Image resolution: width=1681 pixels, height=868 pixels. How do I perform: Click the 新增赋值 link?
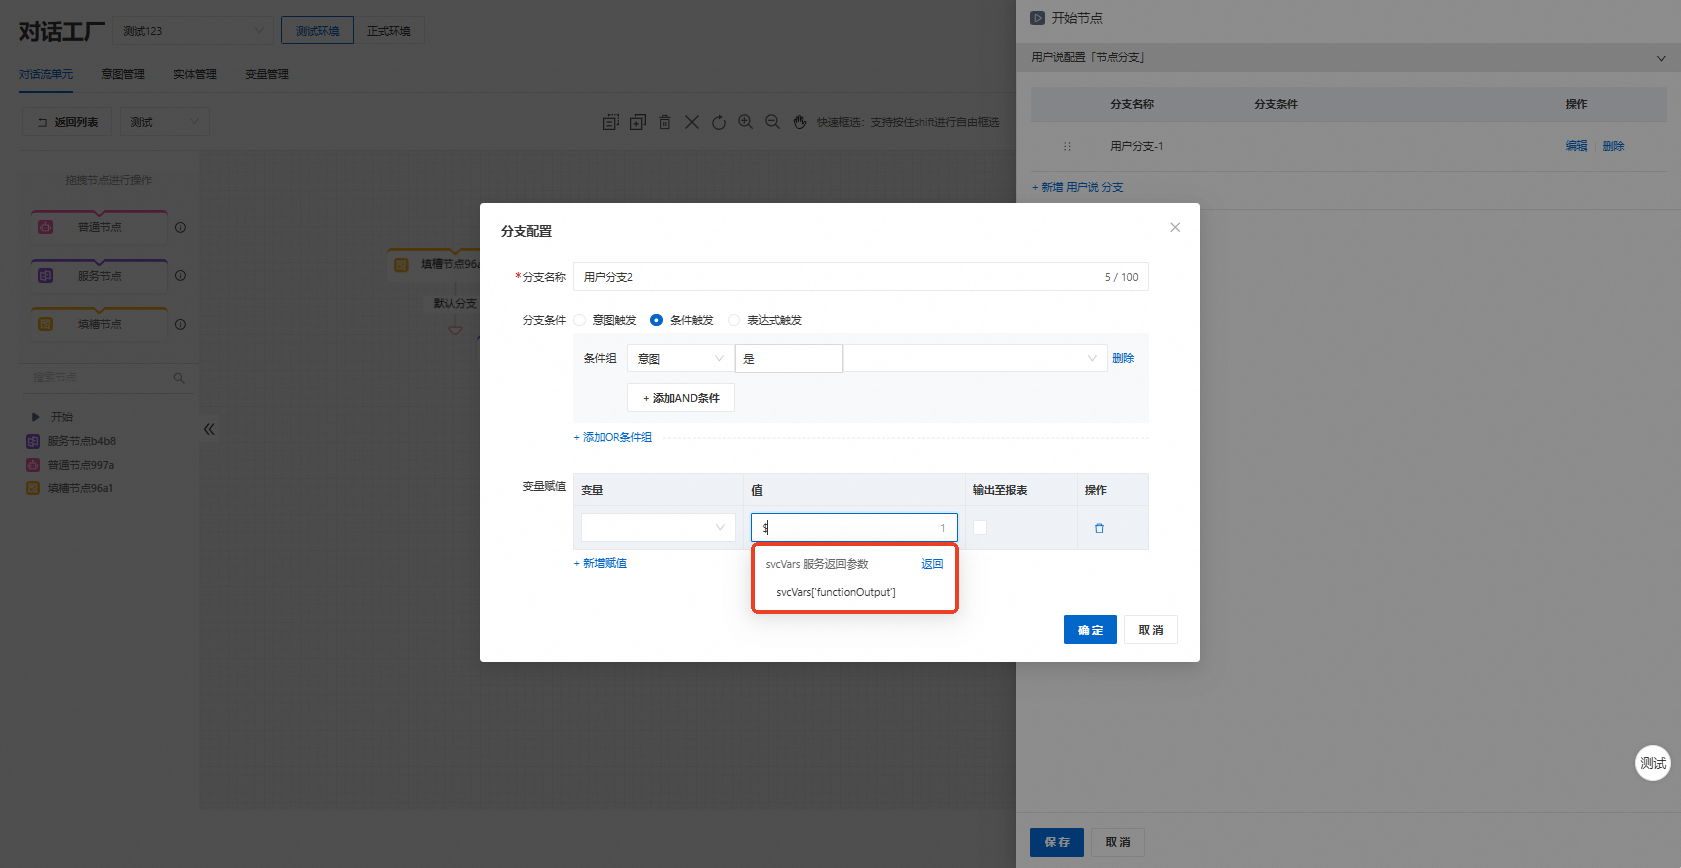600,563
